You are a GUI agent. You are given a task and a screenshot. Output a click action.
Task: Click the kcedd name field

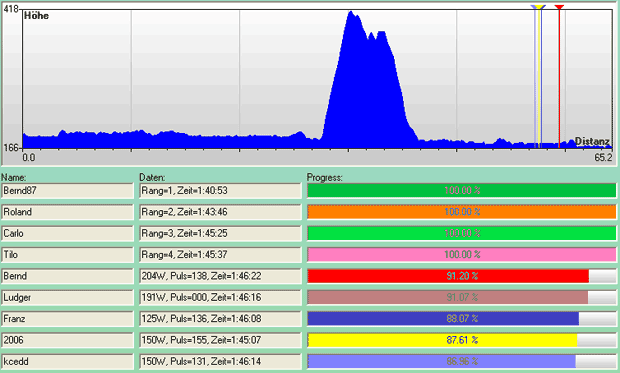click(68, 362)
